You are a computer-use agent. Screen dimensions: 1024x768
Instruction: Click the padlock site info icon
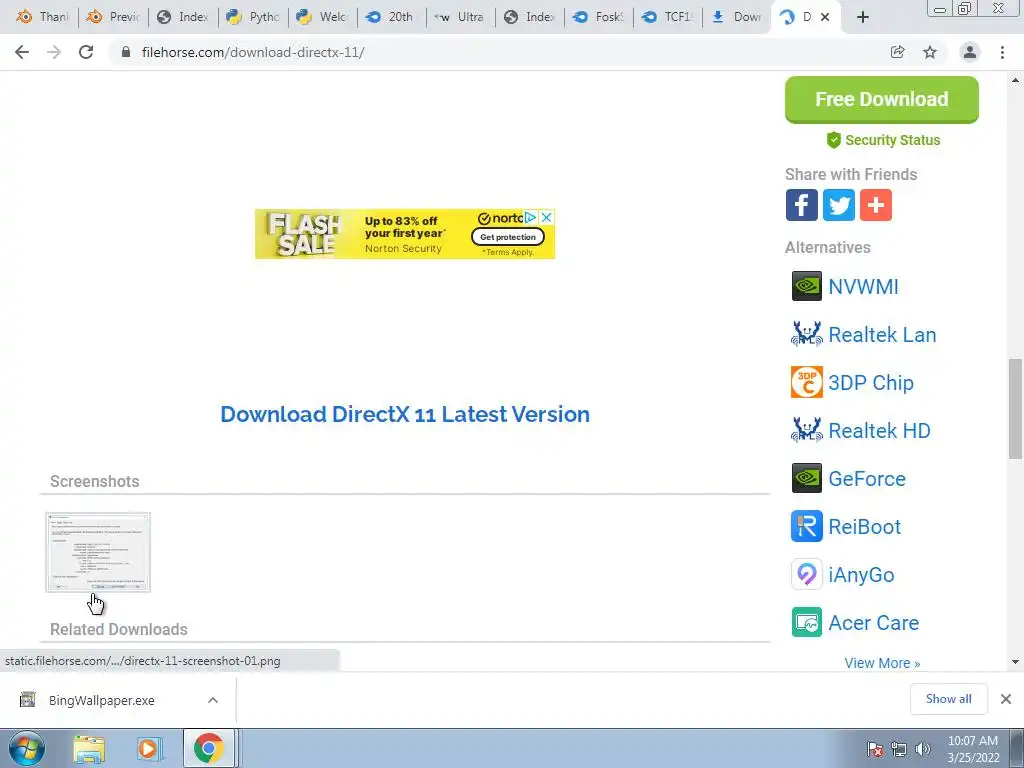tap(126, 52)
